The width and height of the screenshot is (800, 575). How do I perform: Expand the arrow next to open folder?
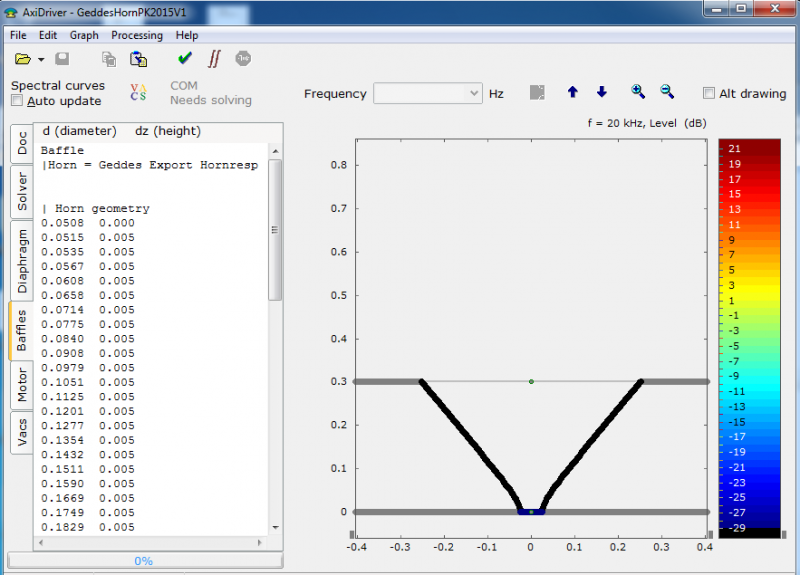coord(39,61)
